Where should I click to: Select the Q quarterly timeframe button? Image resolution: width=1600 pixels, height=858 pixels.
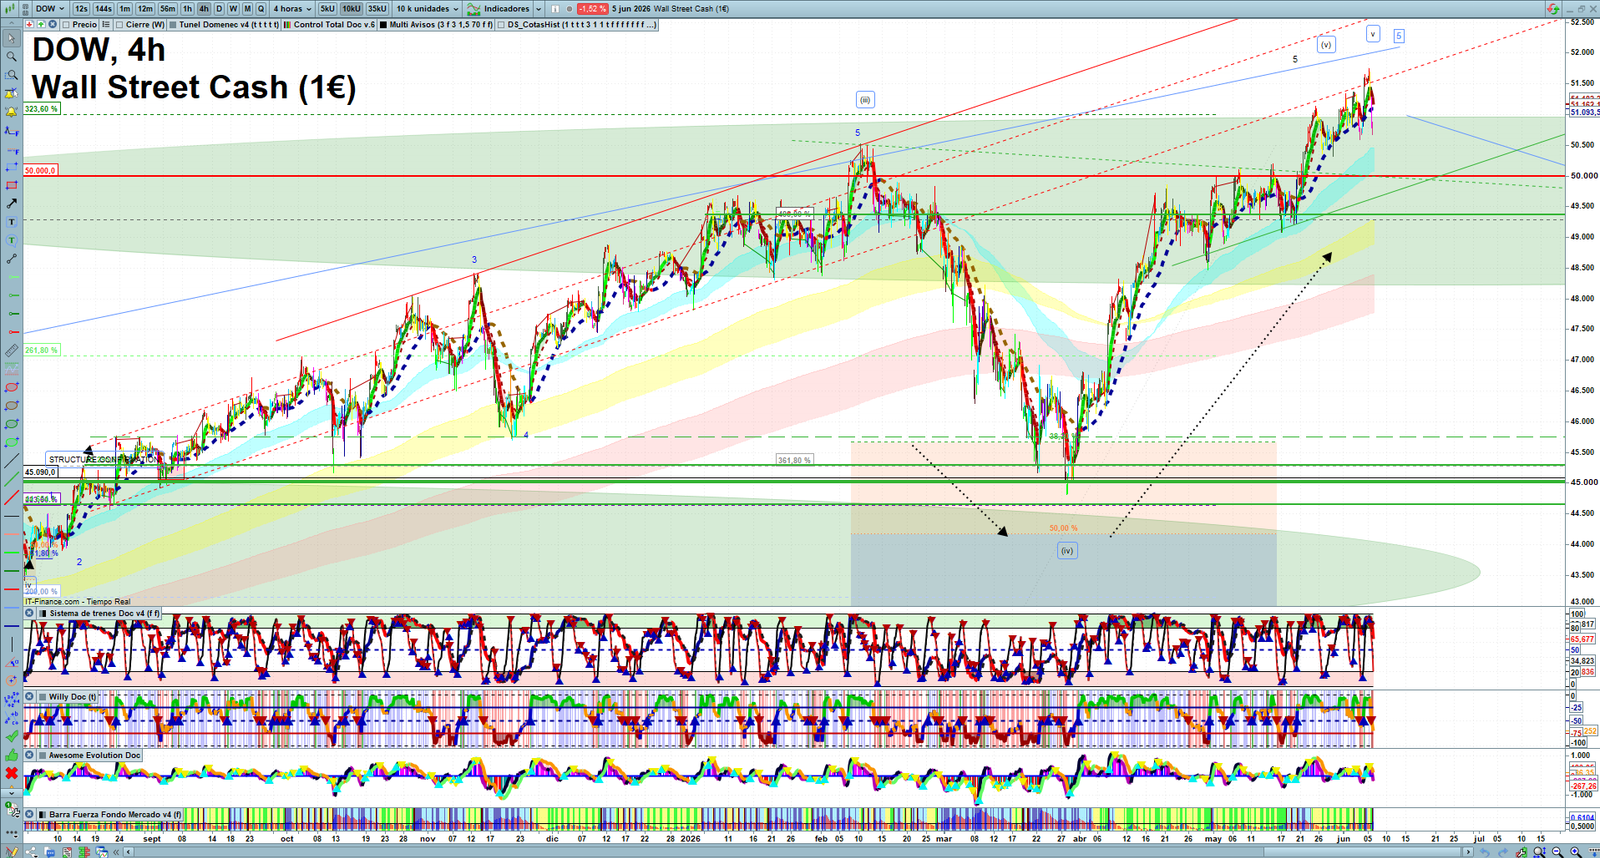(261, 8)
